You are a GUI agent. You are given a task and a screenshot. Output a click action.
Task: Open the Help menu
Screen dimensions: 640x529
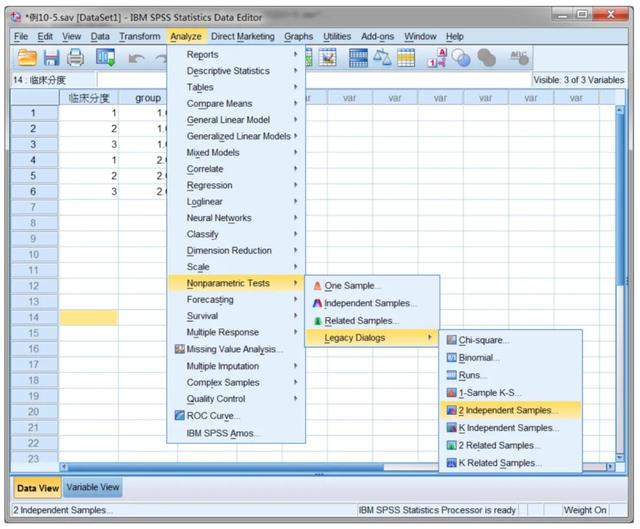coord(454,36)
